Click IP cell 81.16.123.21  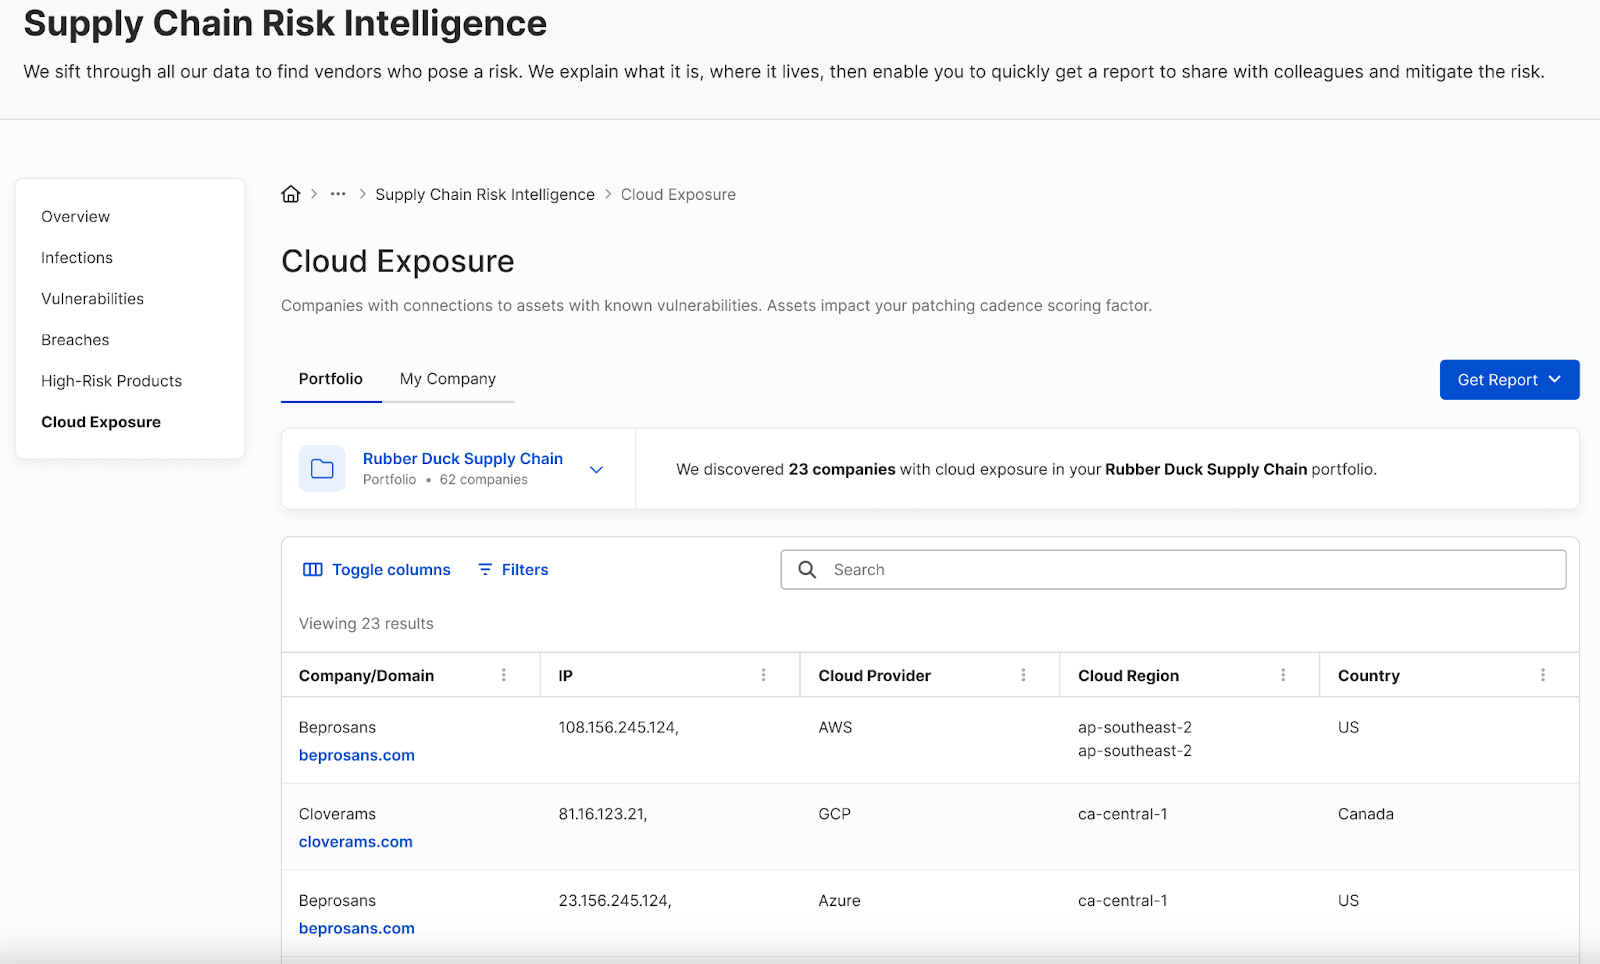(x=603, y=814)
